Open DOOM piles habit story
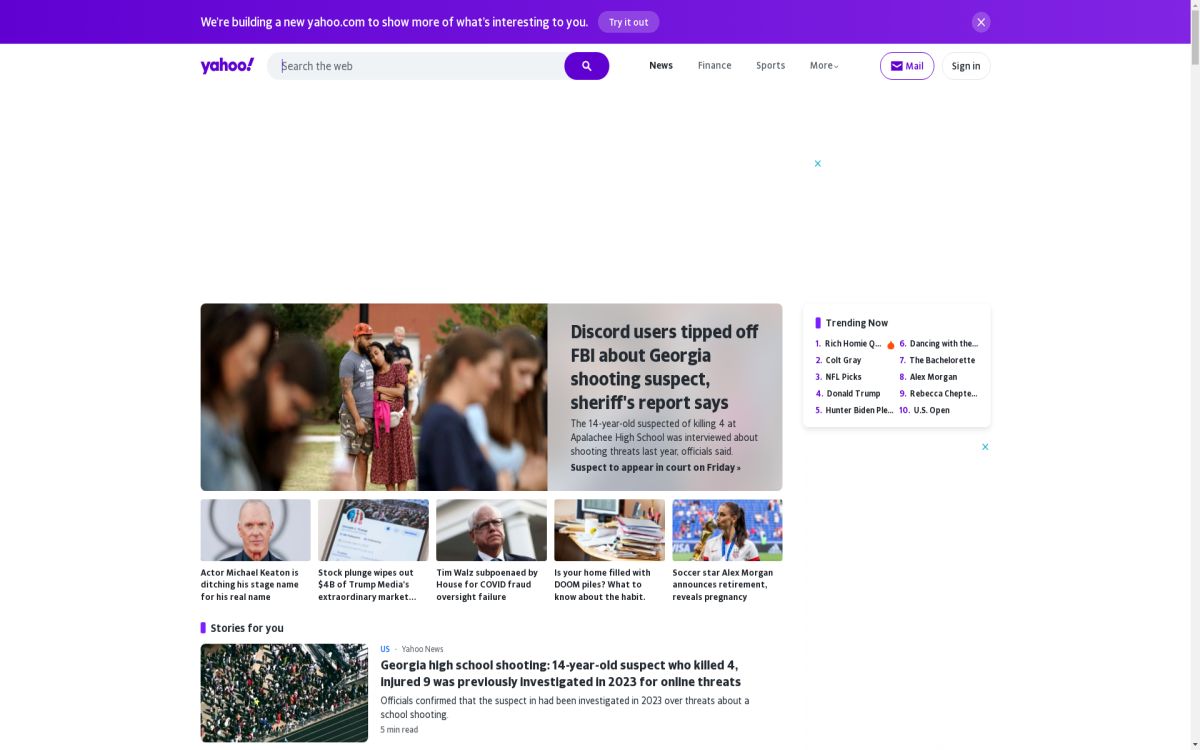 pos(603,585)
